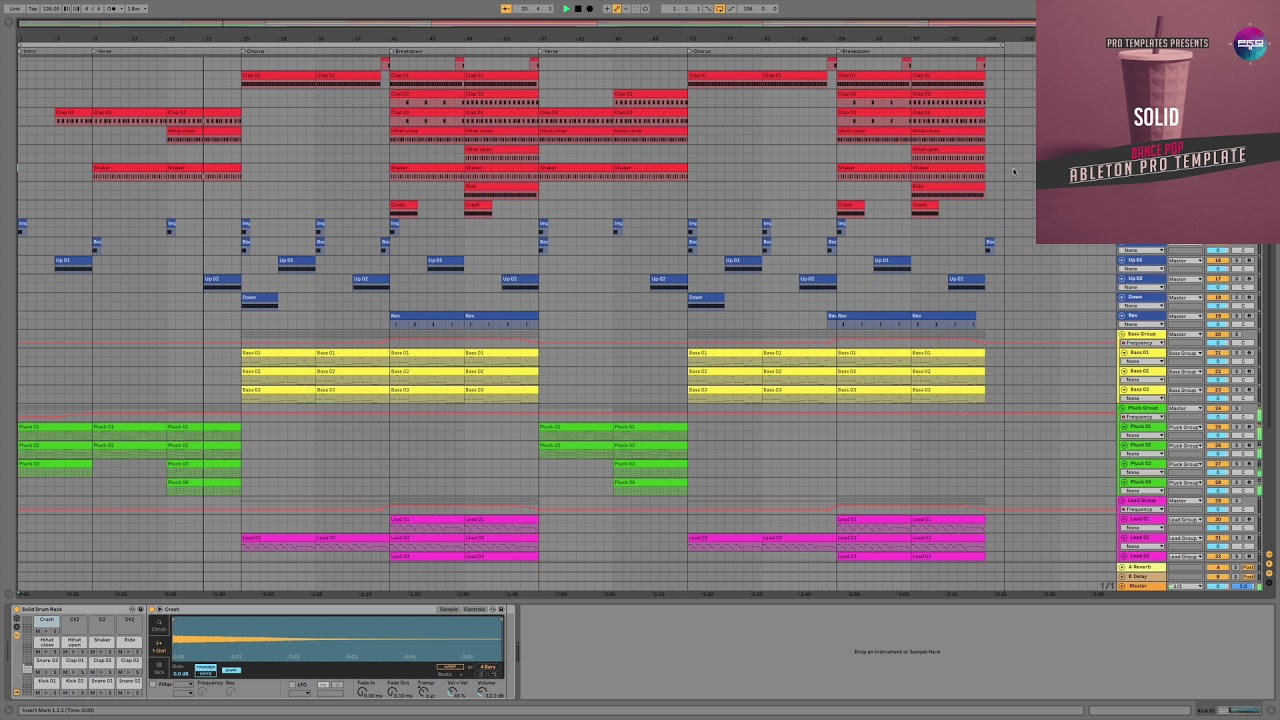The image size is (1280, 720).
Task: Toggle Solid Drum Rack device activator
Action: (17, 609)
